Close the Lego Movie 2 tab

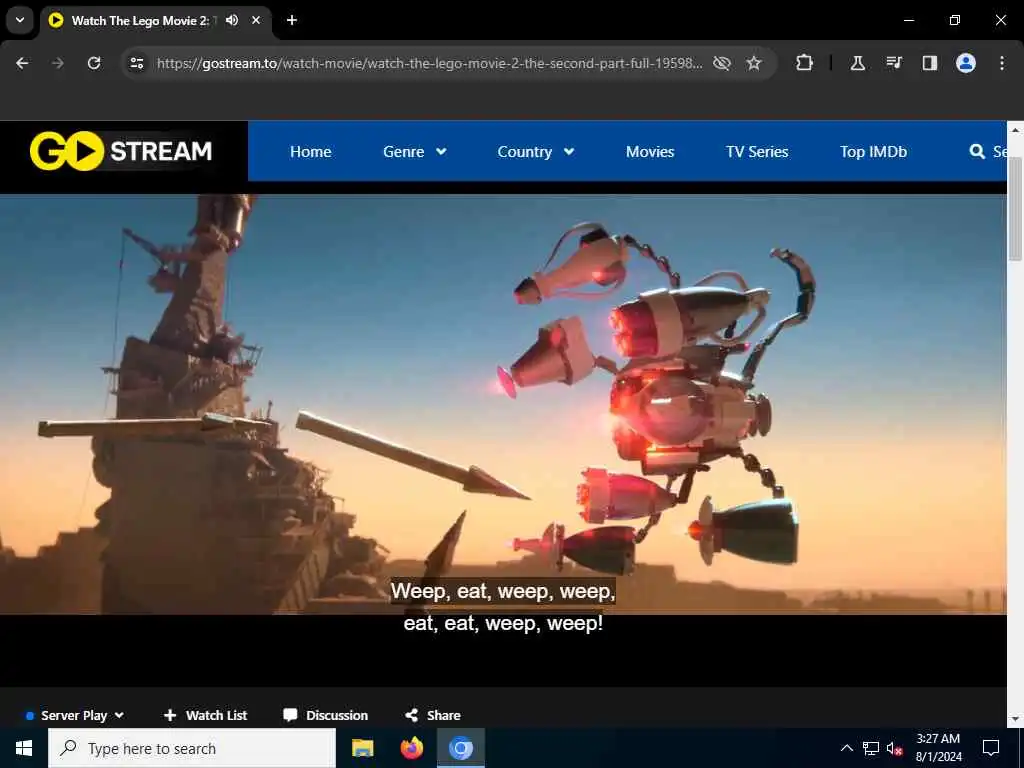point(256,20)
